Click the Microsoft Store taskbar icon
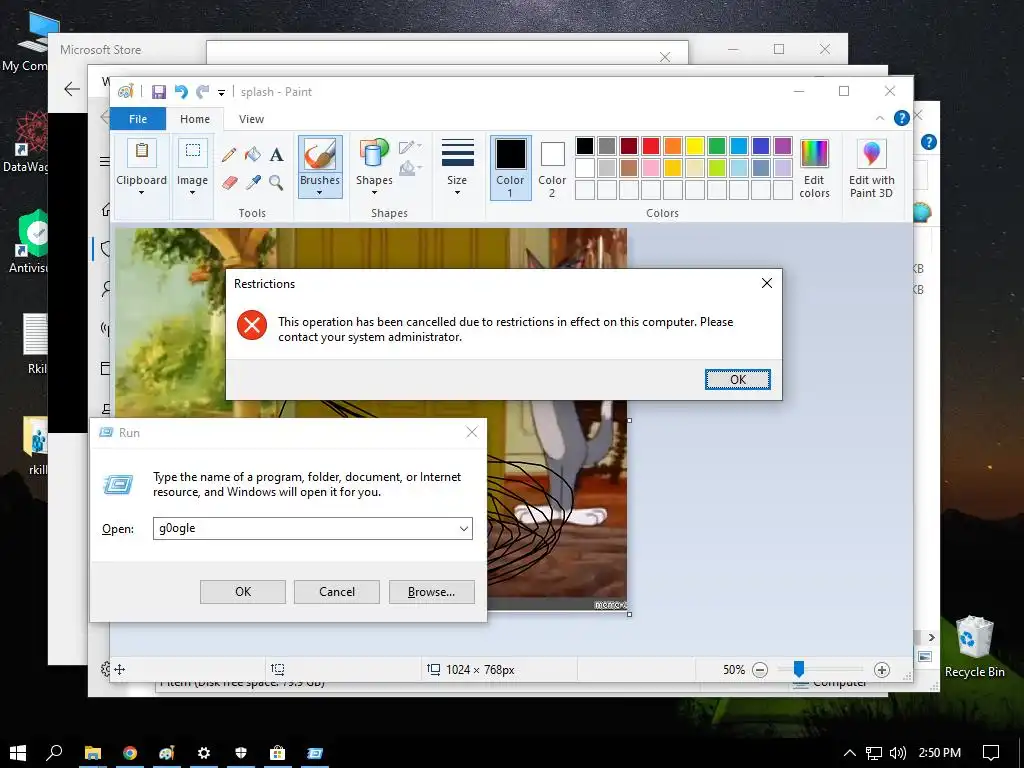1024x768 pixels. (278, 753)
